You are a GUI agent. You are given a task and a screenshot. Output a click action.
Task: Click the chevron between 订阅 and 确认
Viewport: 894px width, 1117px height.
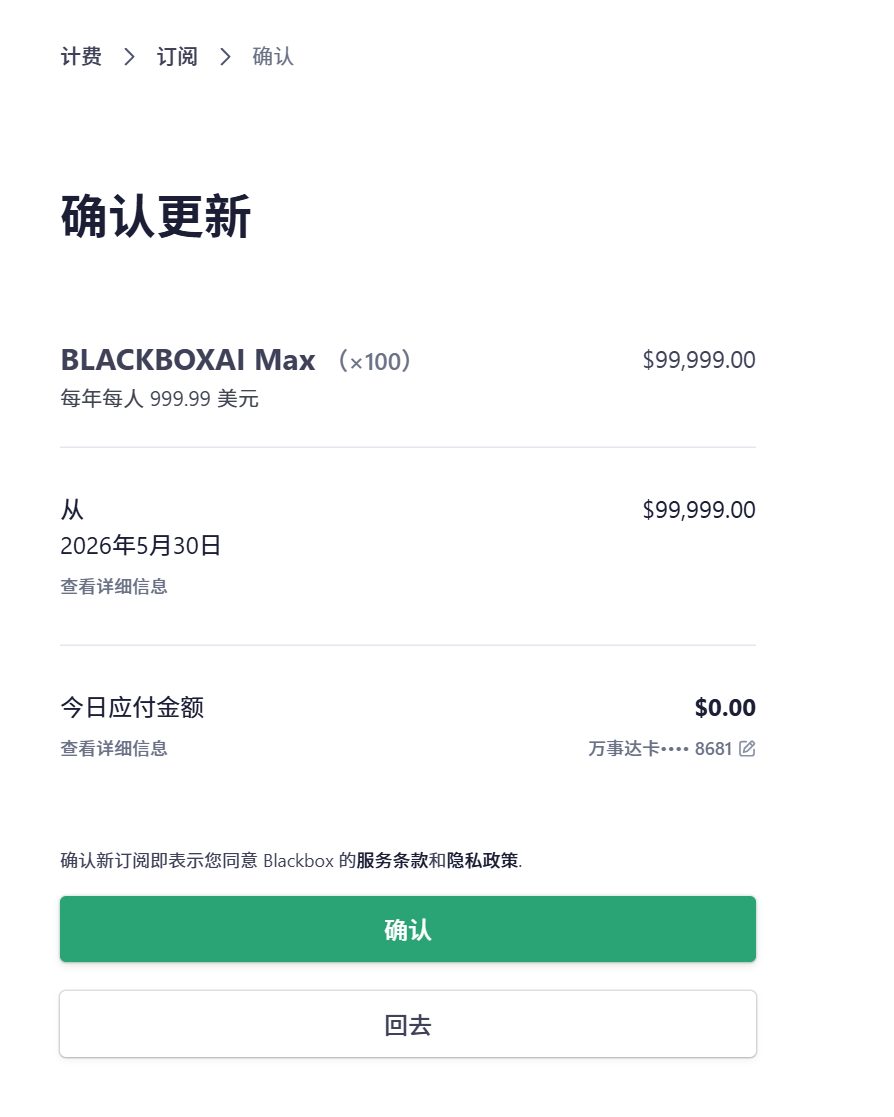[225, 57]
